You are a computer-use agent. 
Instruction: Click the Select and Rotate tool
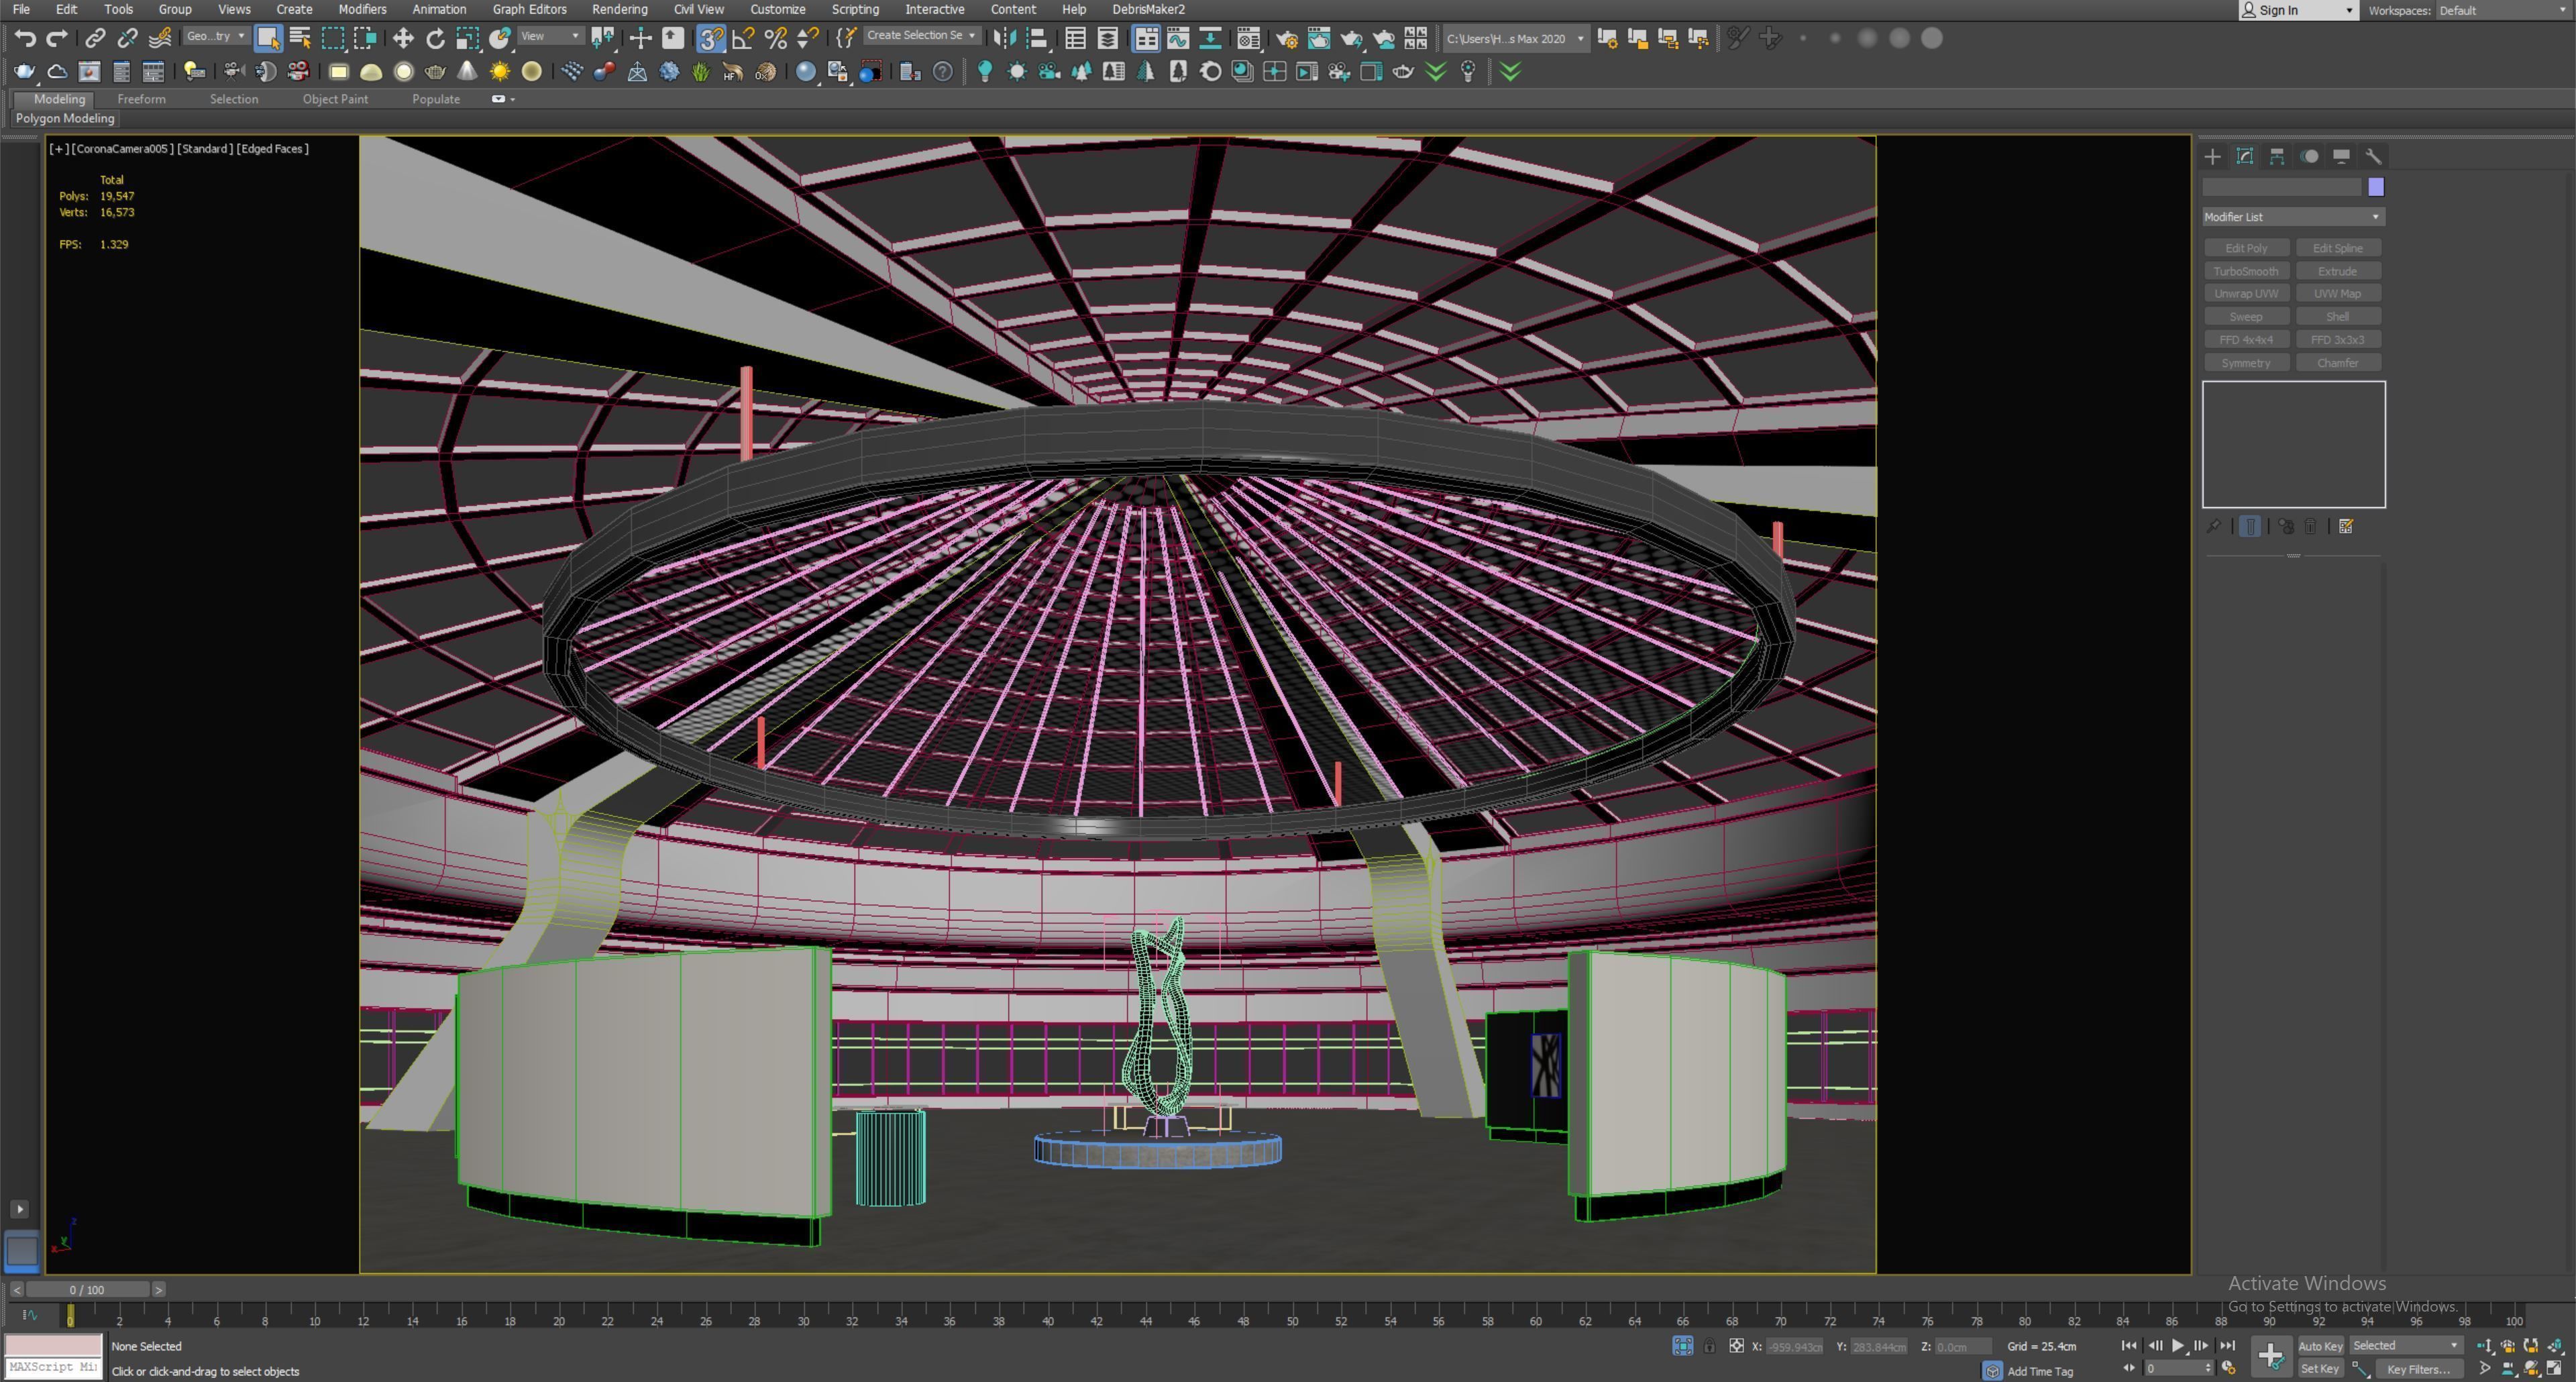pyautogui.click(x=435, y=38)
